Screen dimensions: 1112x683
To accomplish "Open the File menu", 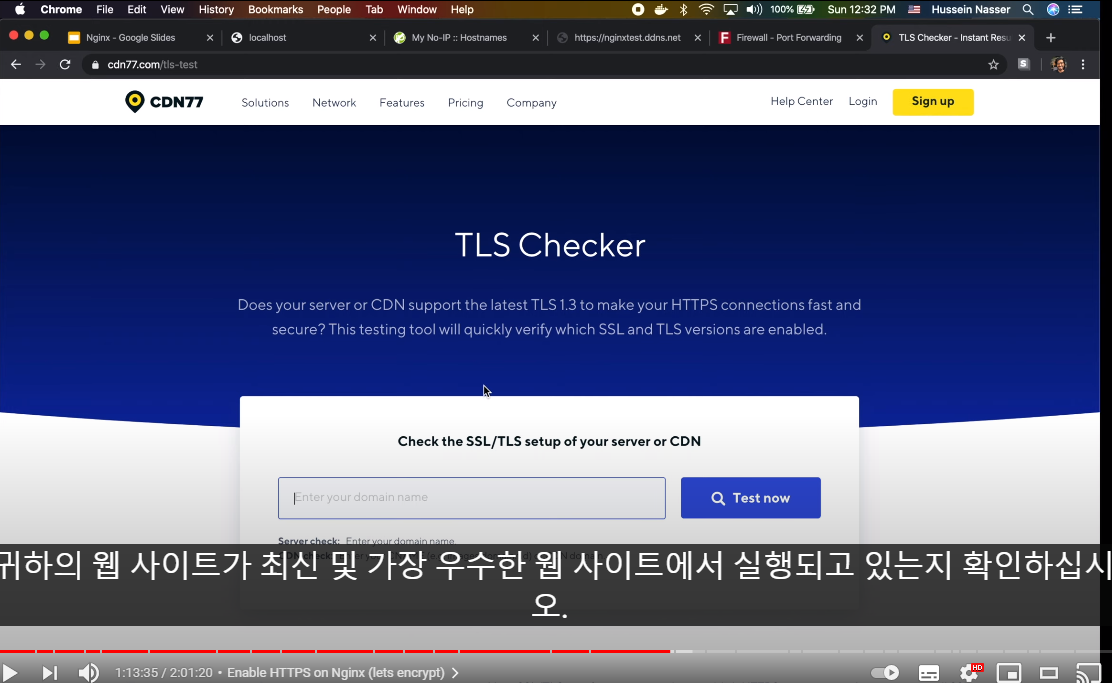I will (105, 9).
